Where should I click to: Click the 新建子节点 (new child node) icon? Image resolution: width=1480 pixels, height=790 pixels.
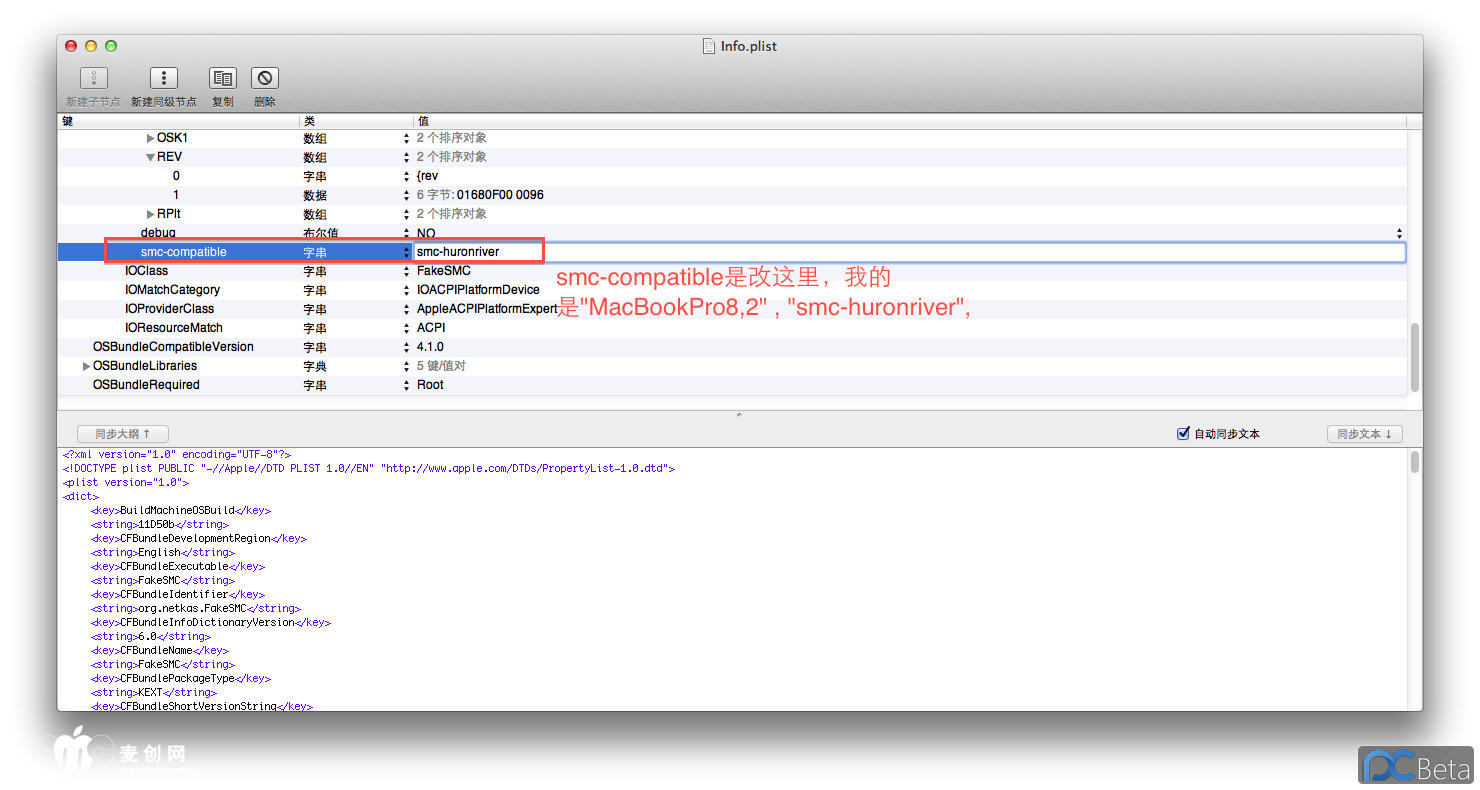(x=93, y=79)
